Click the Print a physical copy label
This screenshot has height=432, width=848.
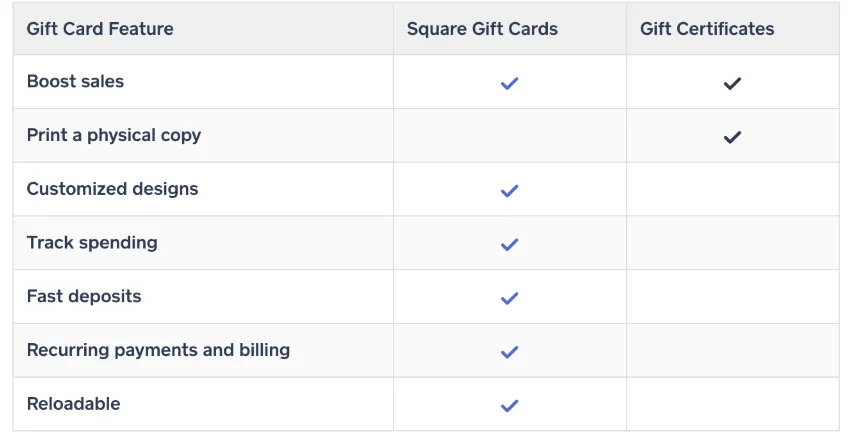pos(114,135)
